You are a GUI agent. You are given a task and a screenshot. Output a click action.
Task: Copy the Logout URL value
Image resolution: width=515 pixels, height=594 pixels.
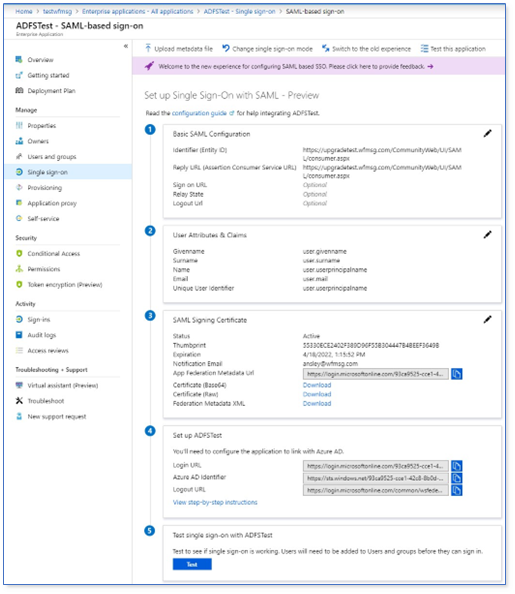coord(457,490)
